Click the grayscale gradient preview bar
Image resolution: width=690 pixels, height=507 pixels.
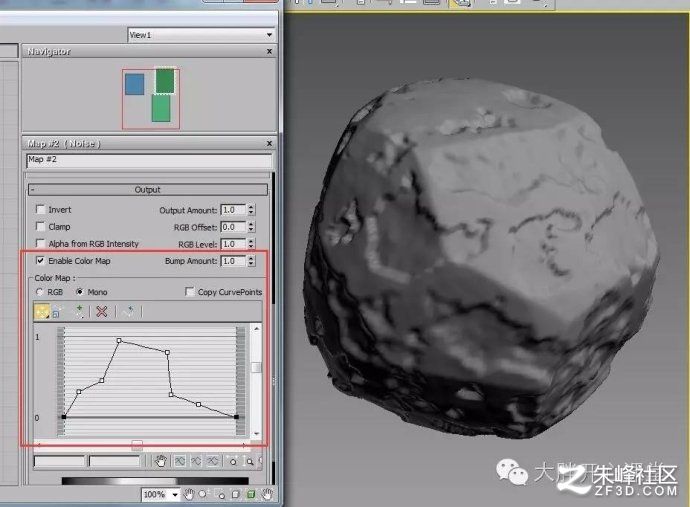click(x=155, y=481)
